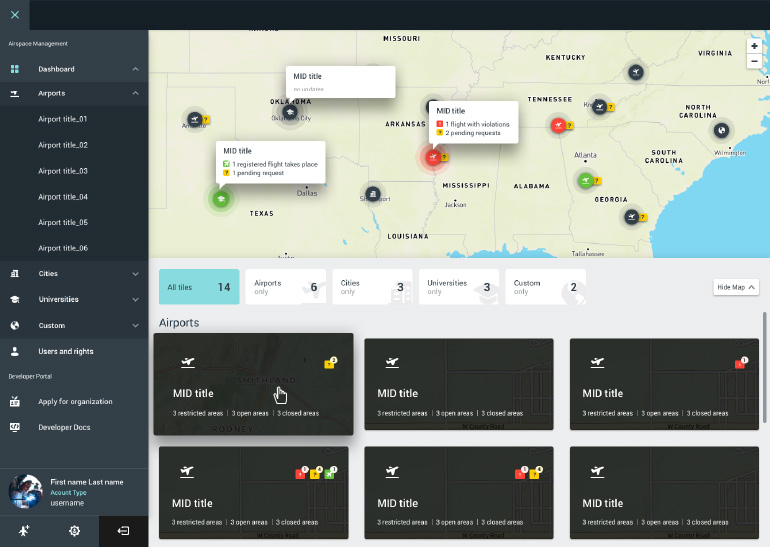This screenshot has width=770, height=547.
Task: Click the logout icon in bottom bar
Action: coord(123,531)
